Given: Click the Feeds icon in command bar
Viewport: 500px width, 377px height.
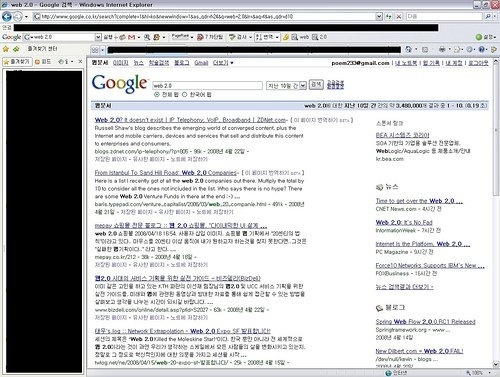Looking at the screenshot, I should (x=425, y=50).
